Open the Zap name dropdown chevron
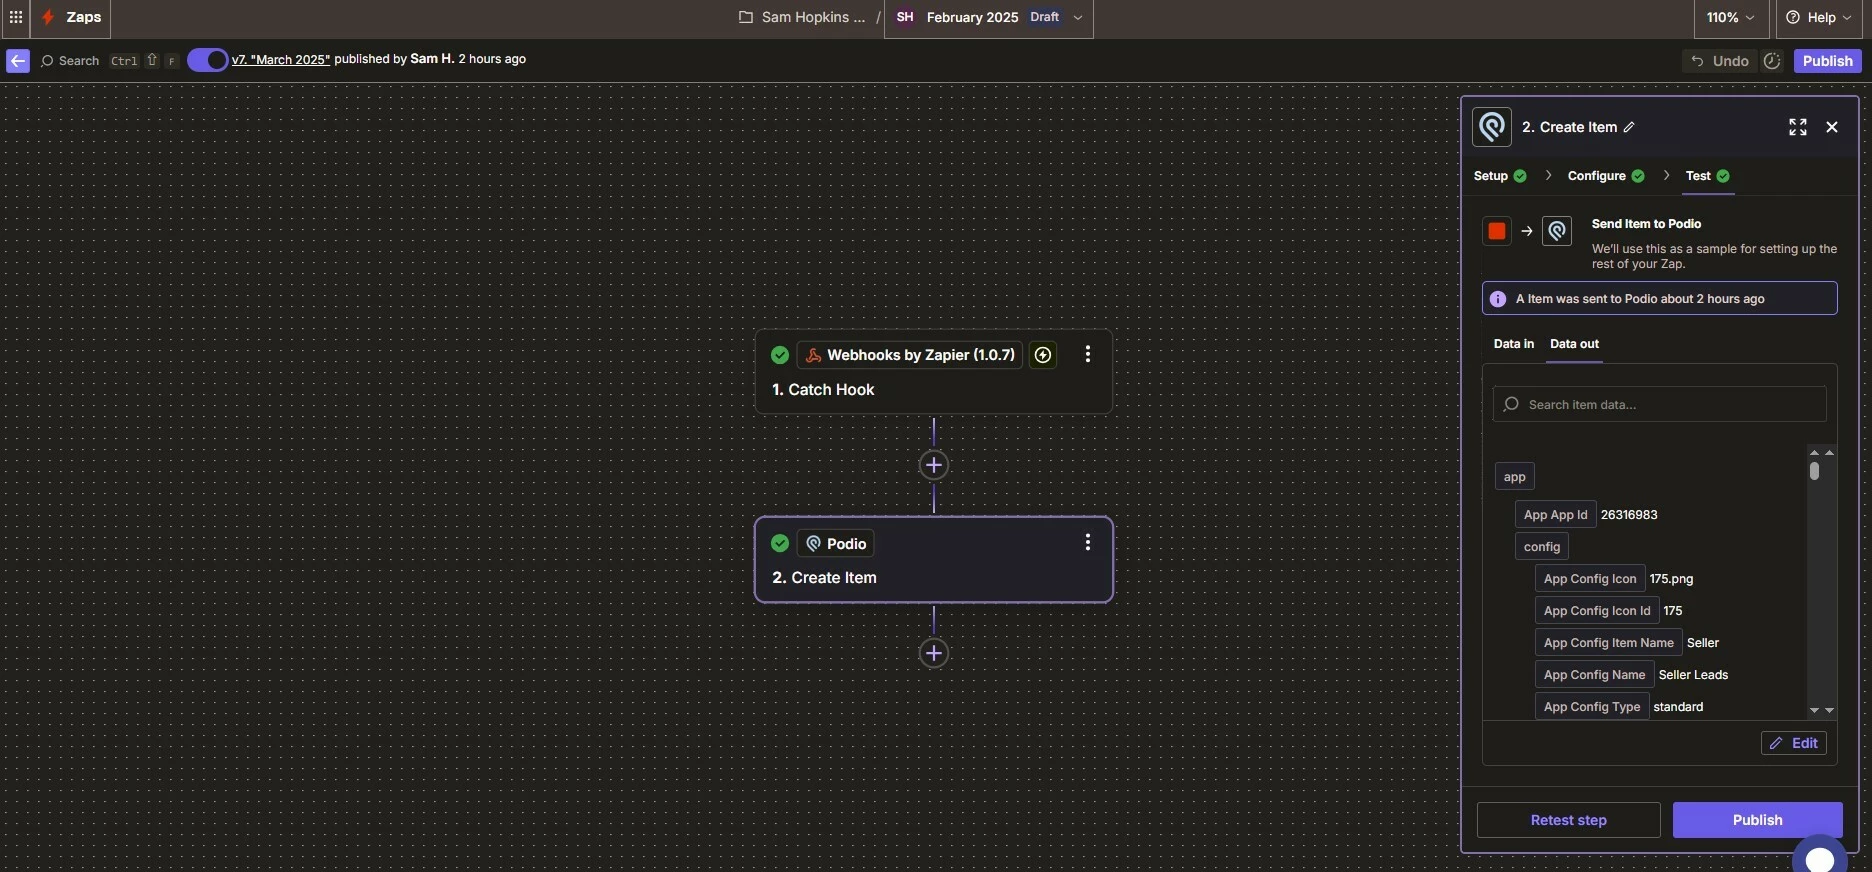 click(1078, 18)
